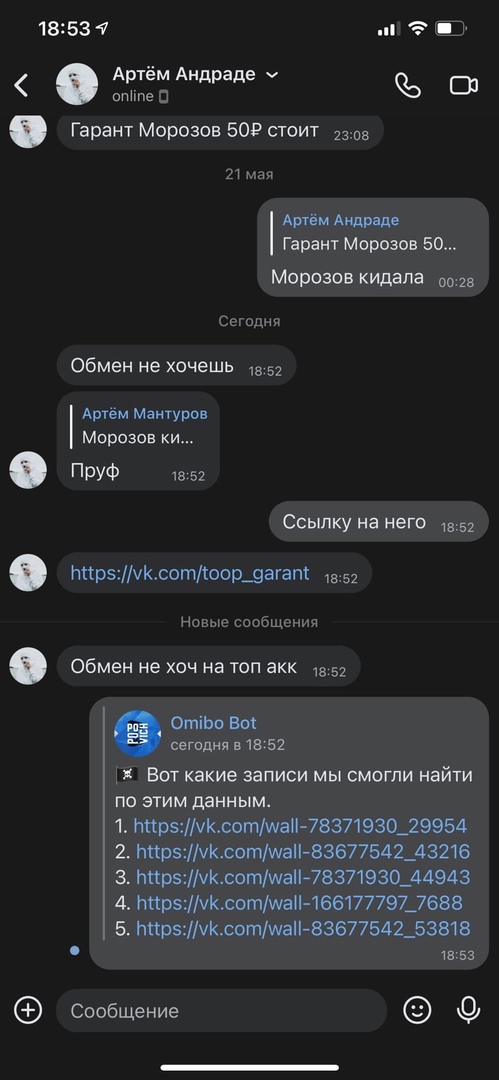Record a voice message with microphone icon
This screenshot has height=1080, width=499.
[469, 1010]
